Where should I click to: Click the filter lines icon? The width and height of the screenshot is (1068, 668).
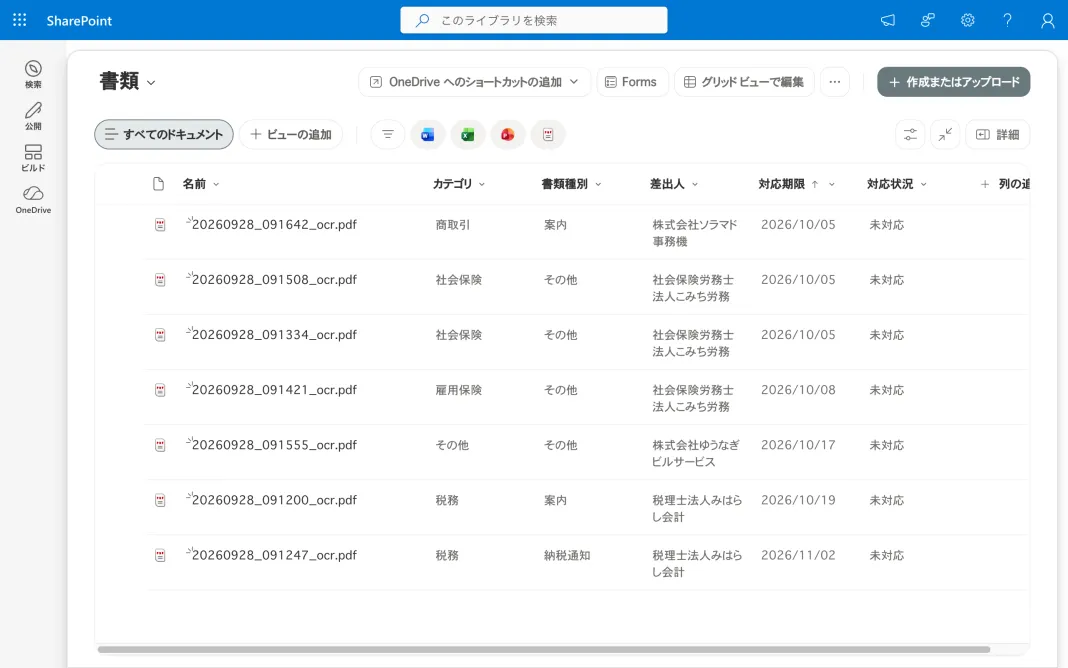(x=388, y=135)
